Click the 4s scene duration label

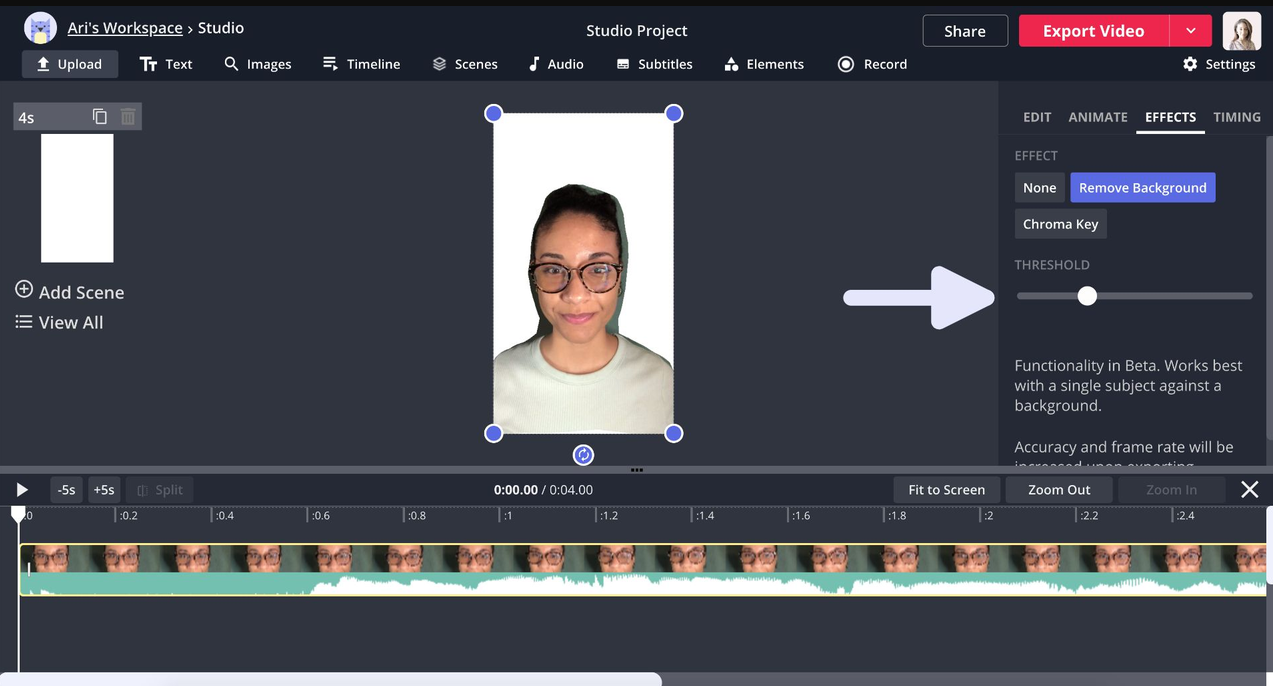[x=26, y=118]
